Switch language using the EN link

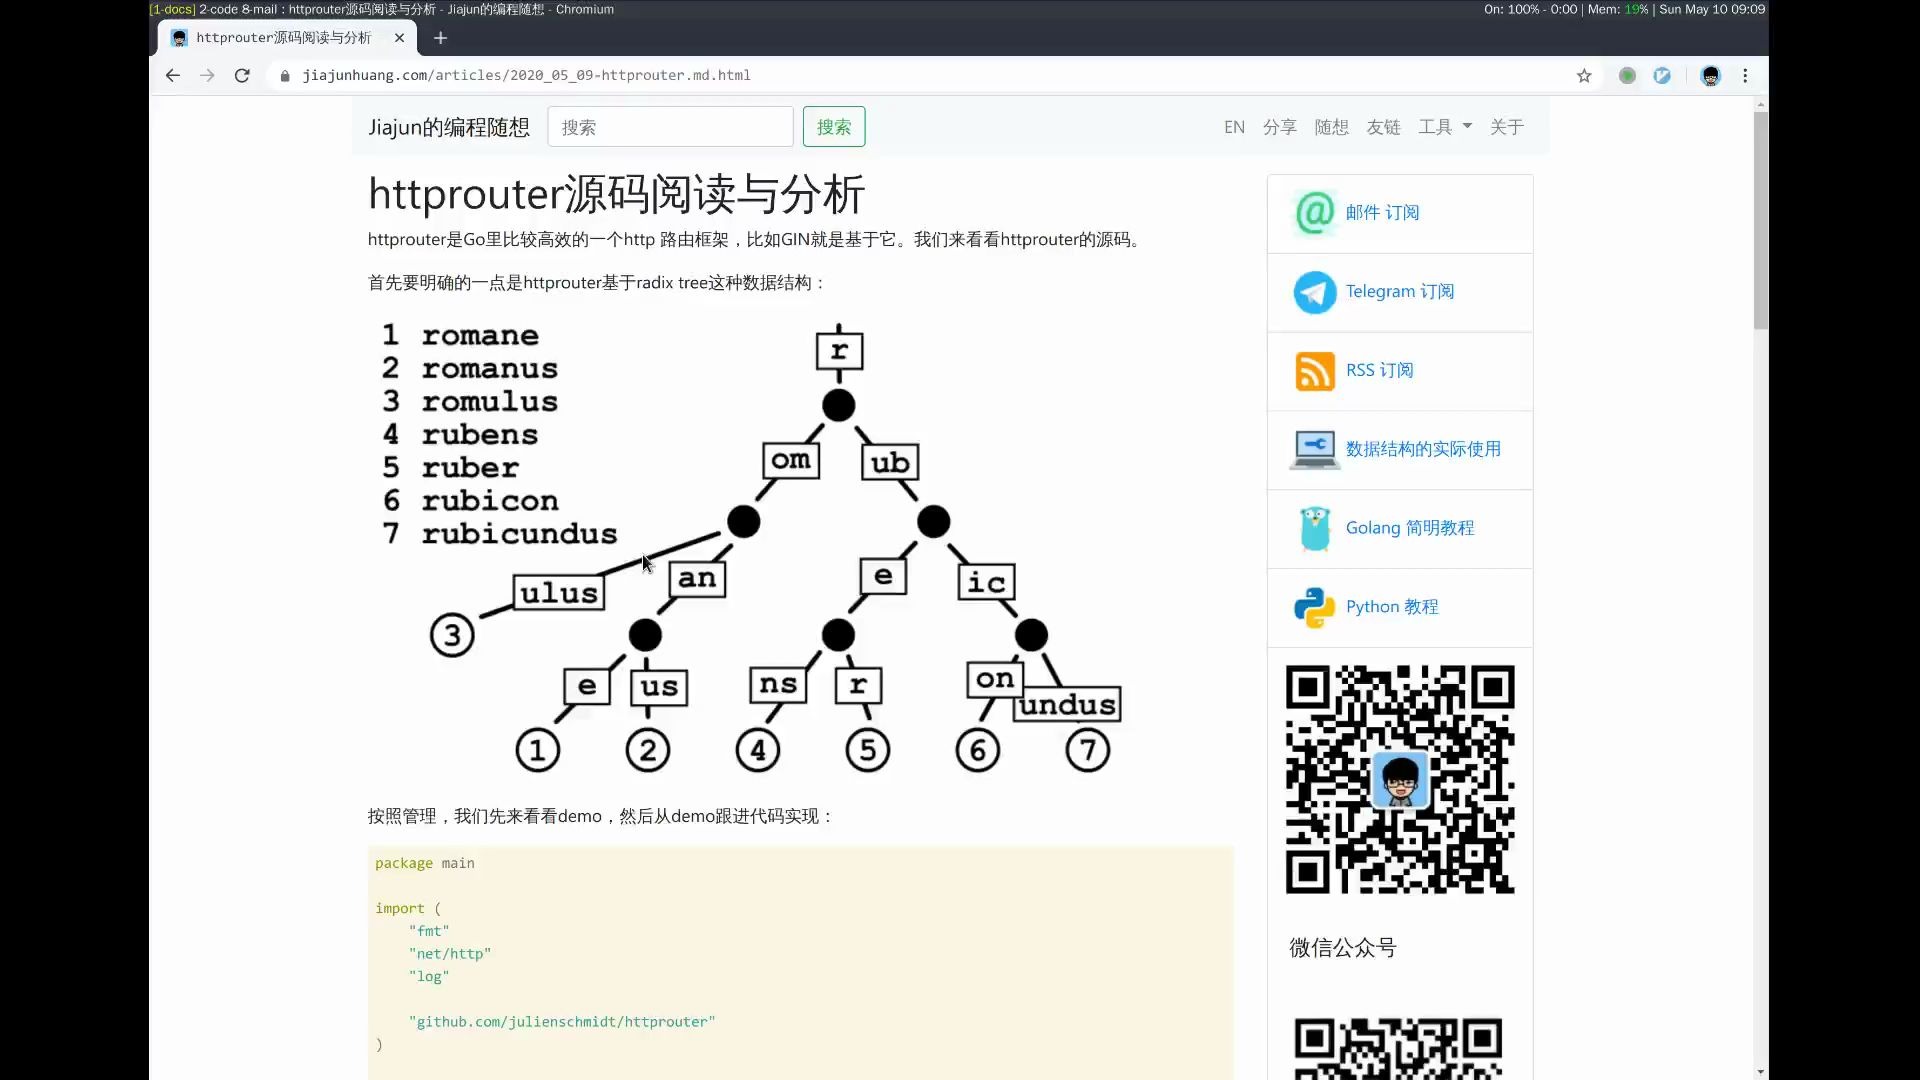pos(1234,127)
